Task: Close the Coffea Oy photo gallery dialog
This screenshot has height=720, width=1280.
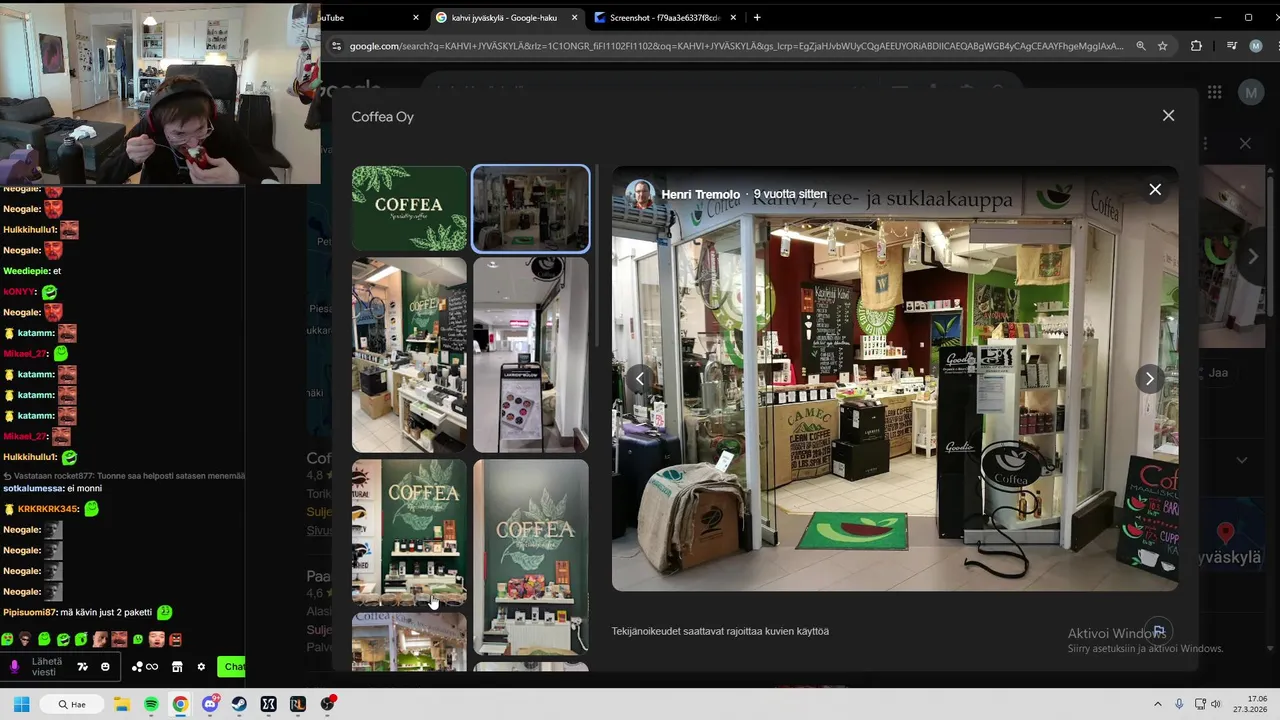Action: (1168, 116)
